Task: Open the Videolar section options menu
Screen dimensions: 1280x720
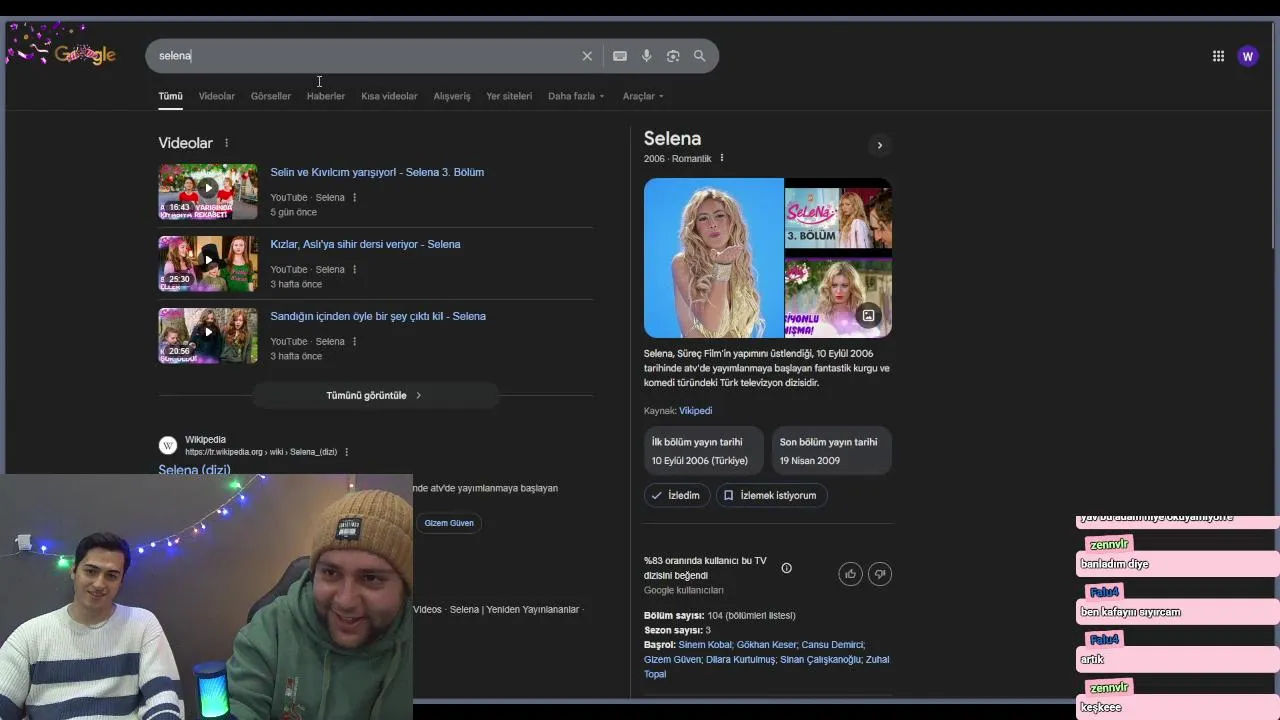Action: (226, 143)
